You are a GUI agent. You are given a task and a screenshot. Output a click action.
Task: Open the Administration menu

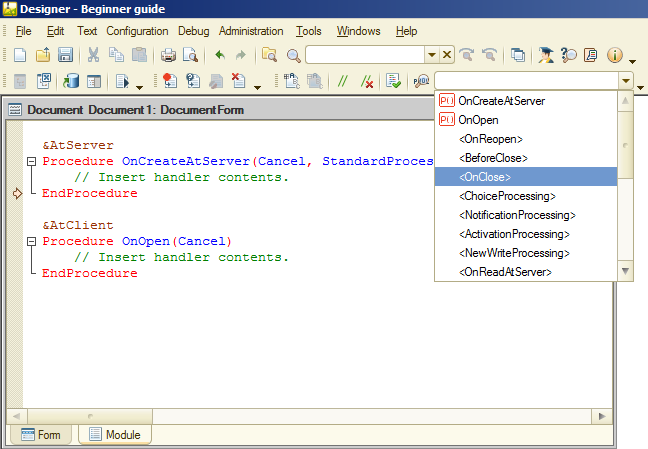[x=251, y=31]
